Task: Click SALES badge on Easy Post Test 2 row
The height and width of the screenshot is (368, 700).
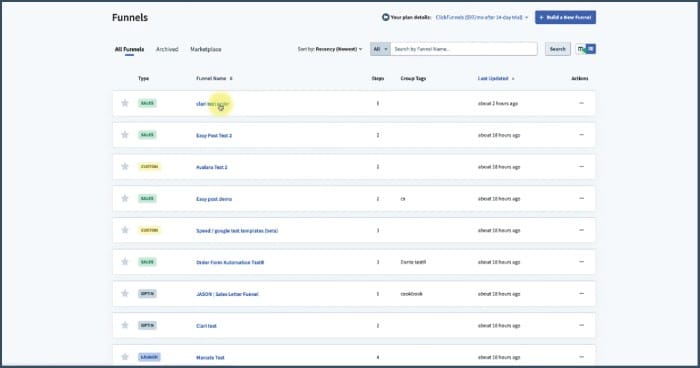Action: click(x=147, y=134)
